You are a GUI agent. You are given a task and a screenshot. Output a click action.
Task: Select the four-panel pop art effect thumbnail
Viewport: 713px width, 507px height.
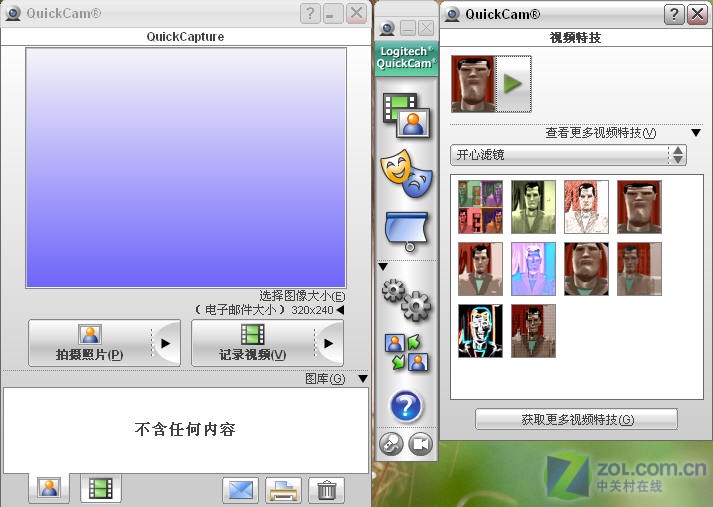[x=481, y=207]
